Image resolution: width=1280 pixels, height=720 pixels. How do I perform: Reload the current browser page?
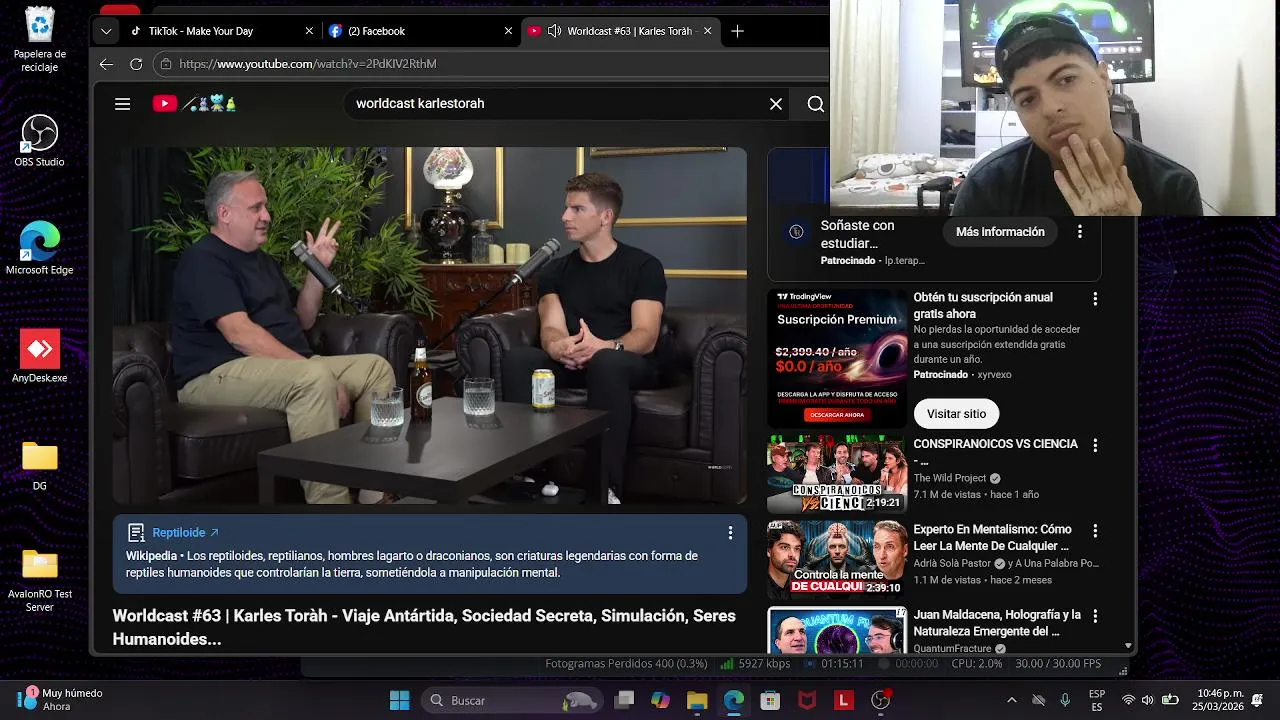point(136,64)
